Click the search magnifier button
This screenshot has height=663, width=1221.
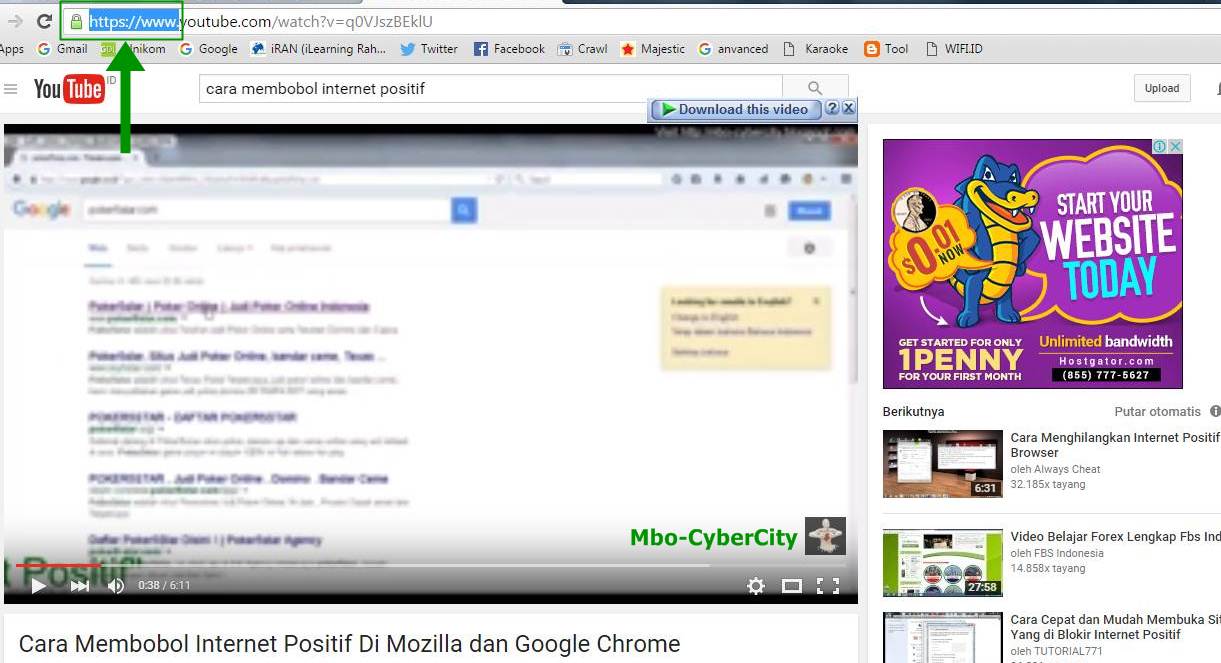(815, 89)
